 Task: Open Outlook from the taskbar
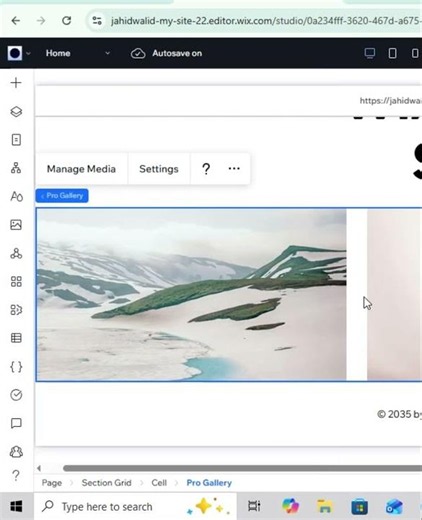click(394, 507)
